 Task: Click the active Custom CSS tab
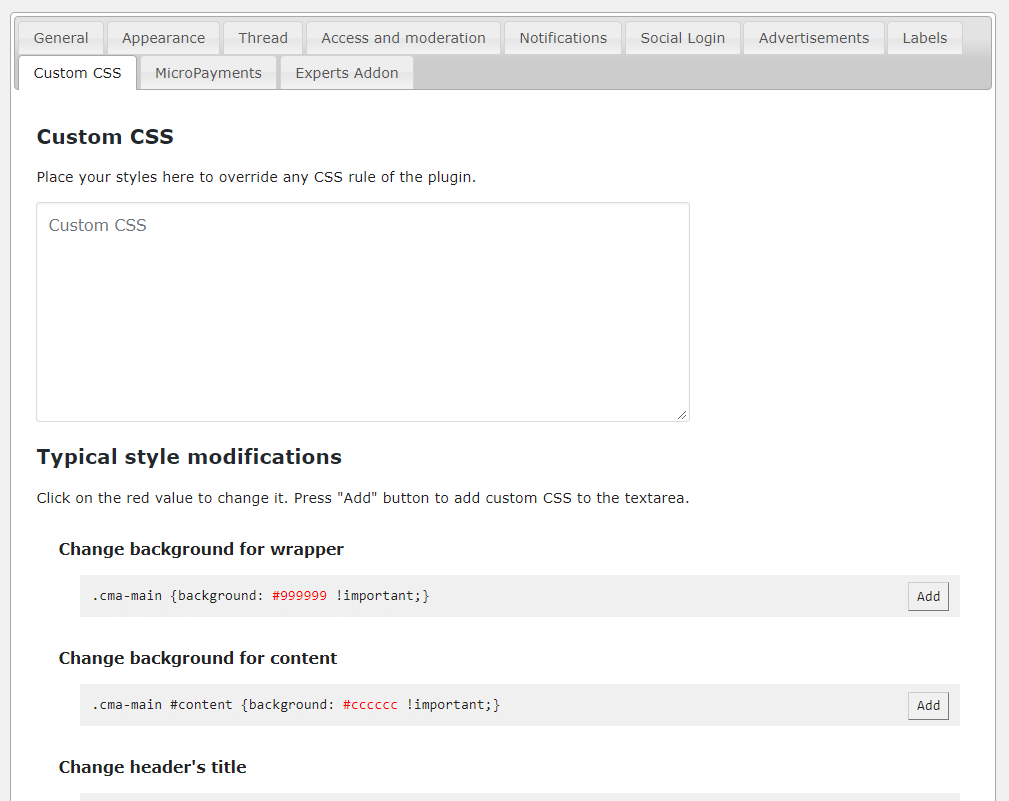pyautogui.click(x=77, y=73)
